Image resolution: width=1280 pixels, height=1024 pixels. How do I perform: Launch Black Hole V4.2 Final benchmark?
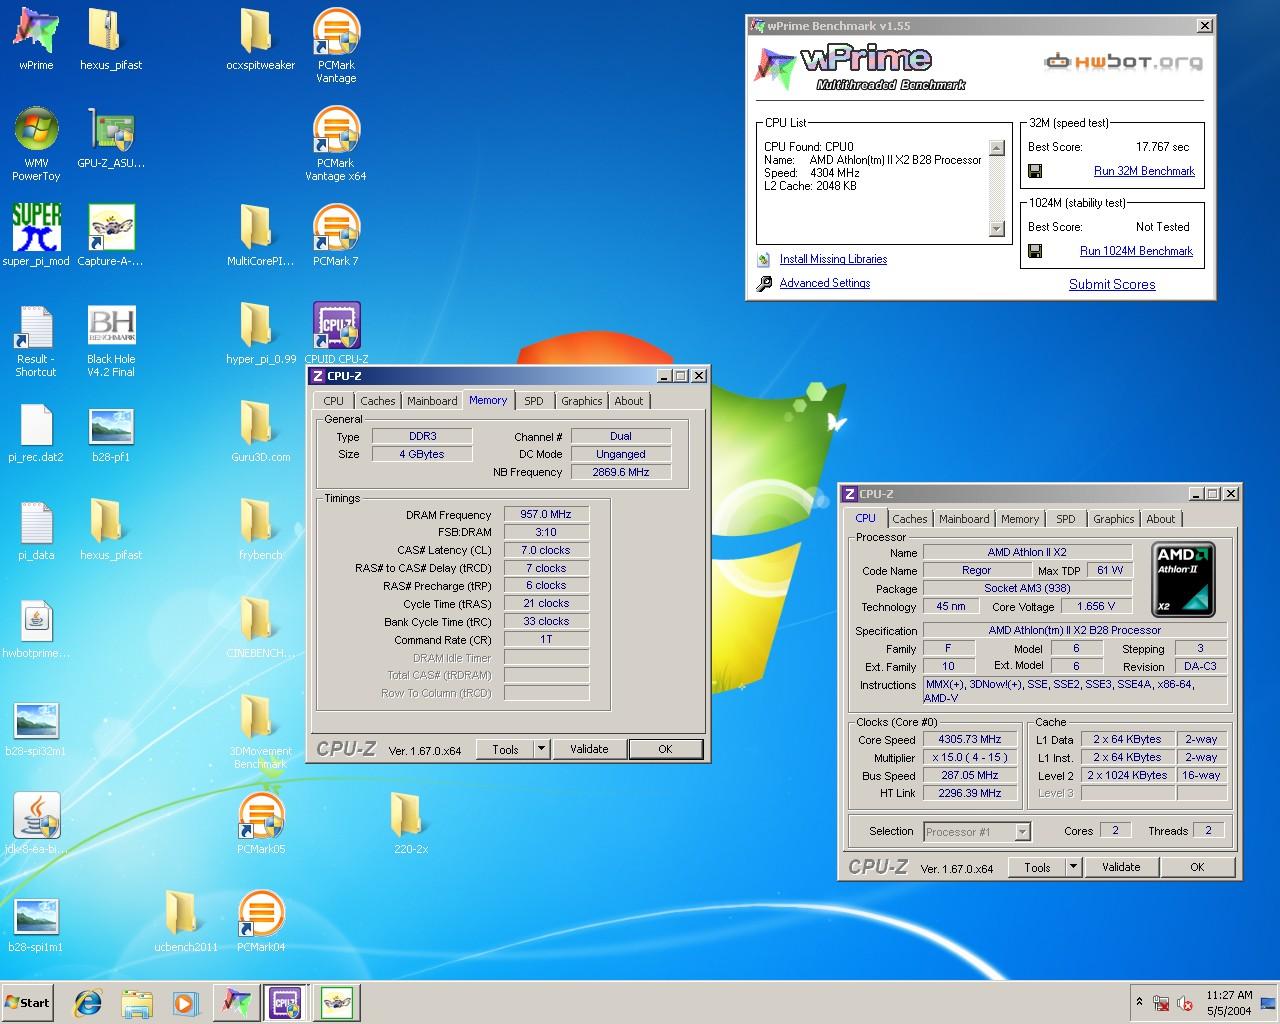110,340
